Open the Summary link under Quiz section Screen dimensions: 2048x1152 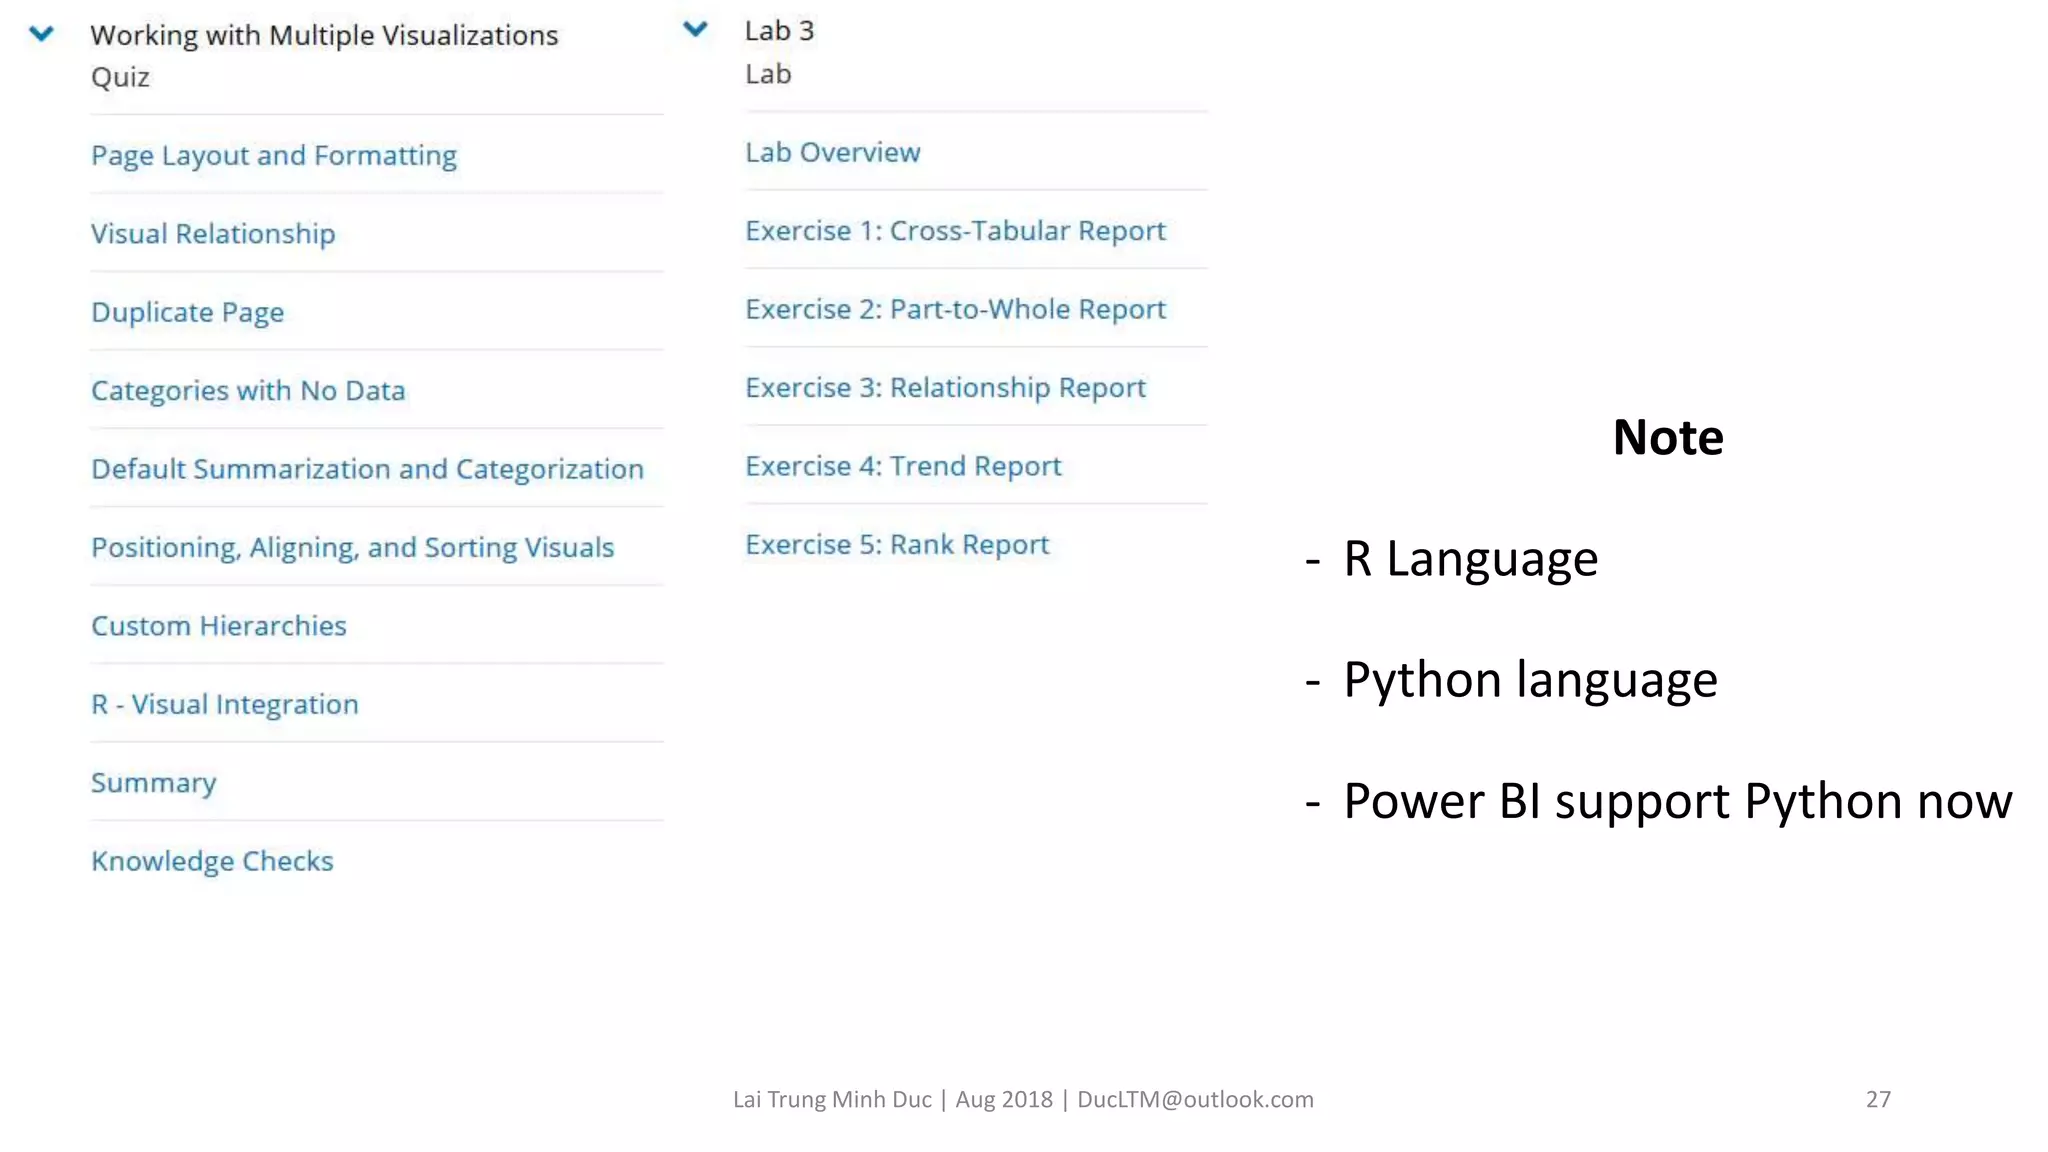[x=154, y=783]
